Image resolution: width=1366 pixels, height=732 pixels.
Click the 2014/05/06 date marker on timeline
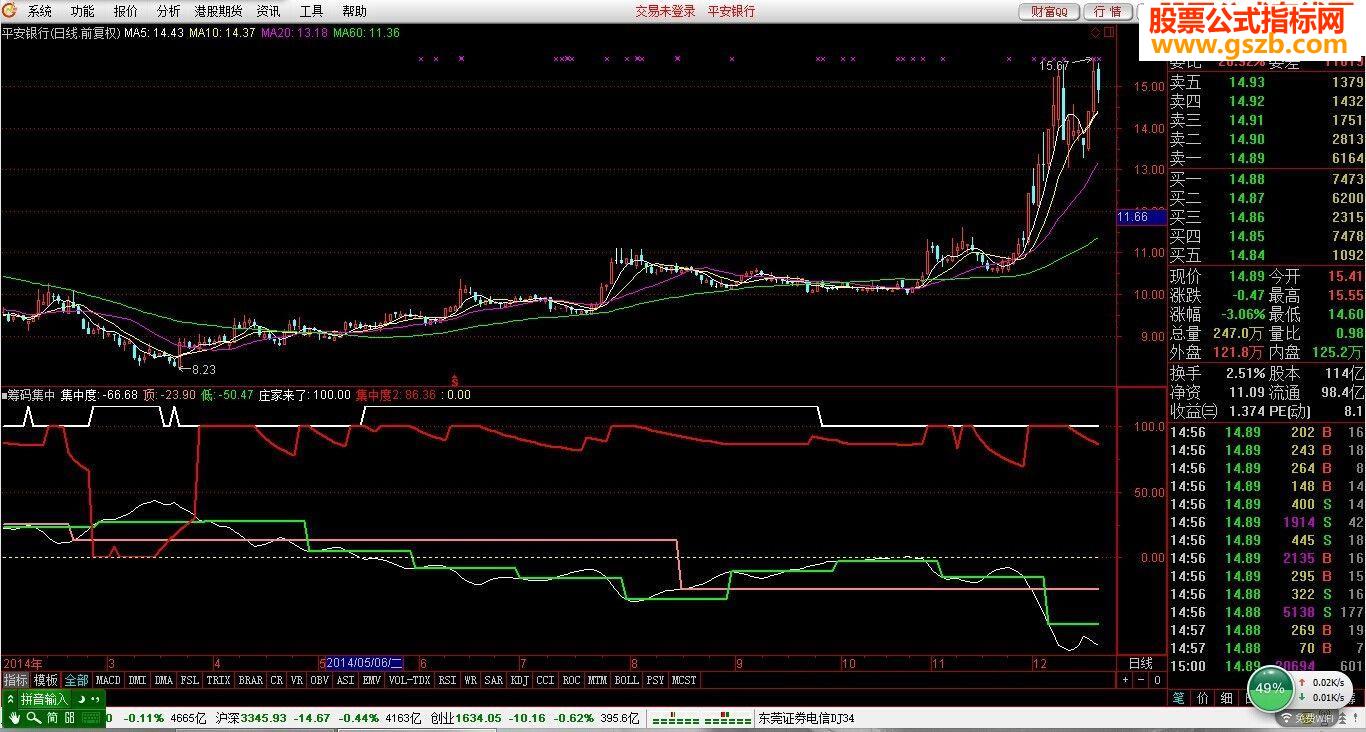pos(364,663)
